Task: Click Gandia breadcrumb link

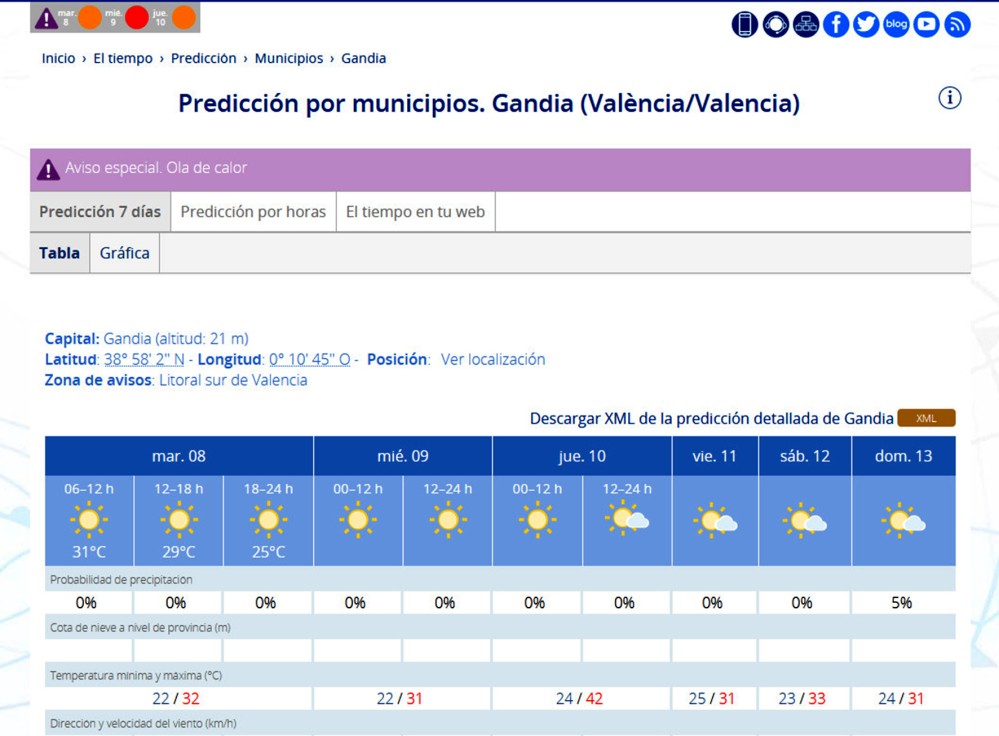Action: coord(363,58)
